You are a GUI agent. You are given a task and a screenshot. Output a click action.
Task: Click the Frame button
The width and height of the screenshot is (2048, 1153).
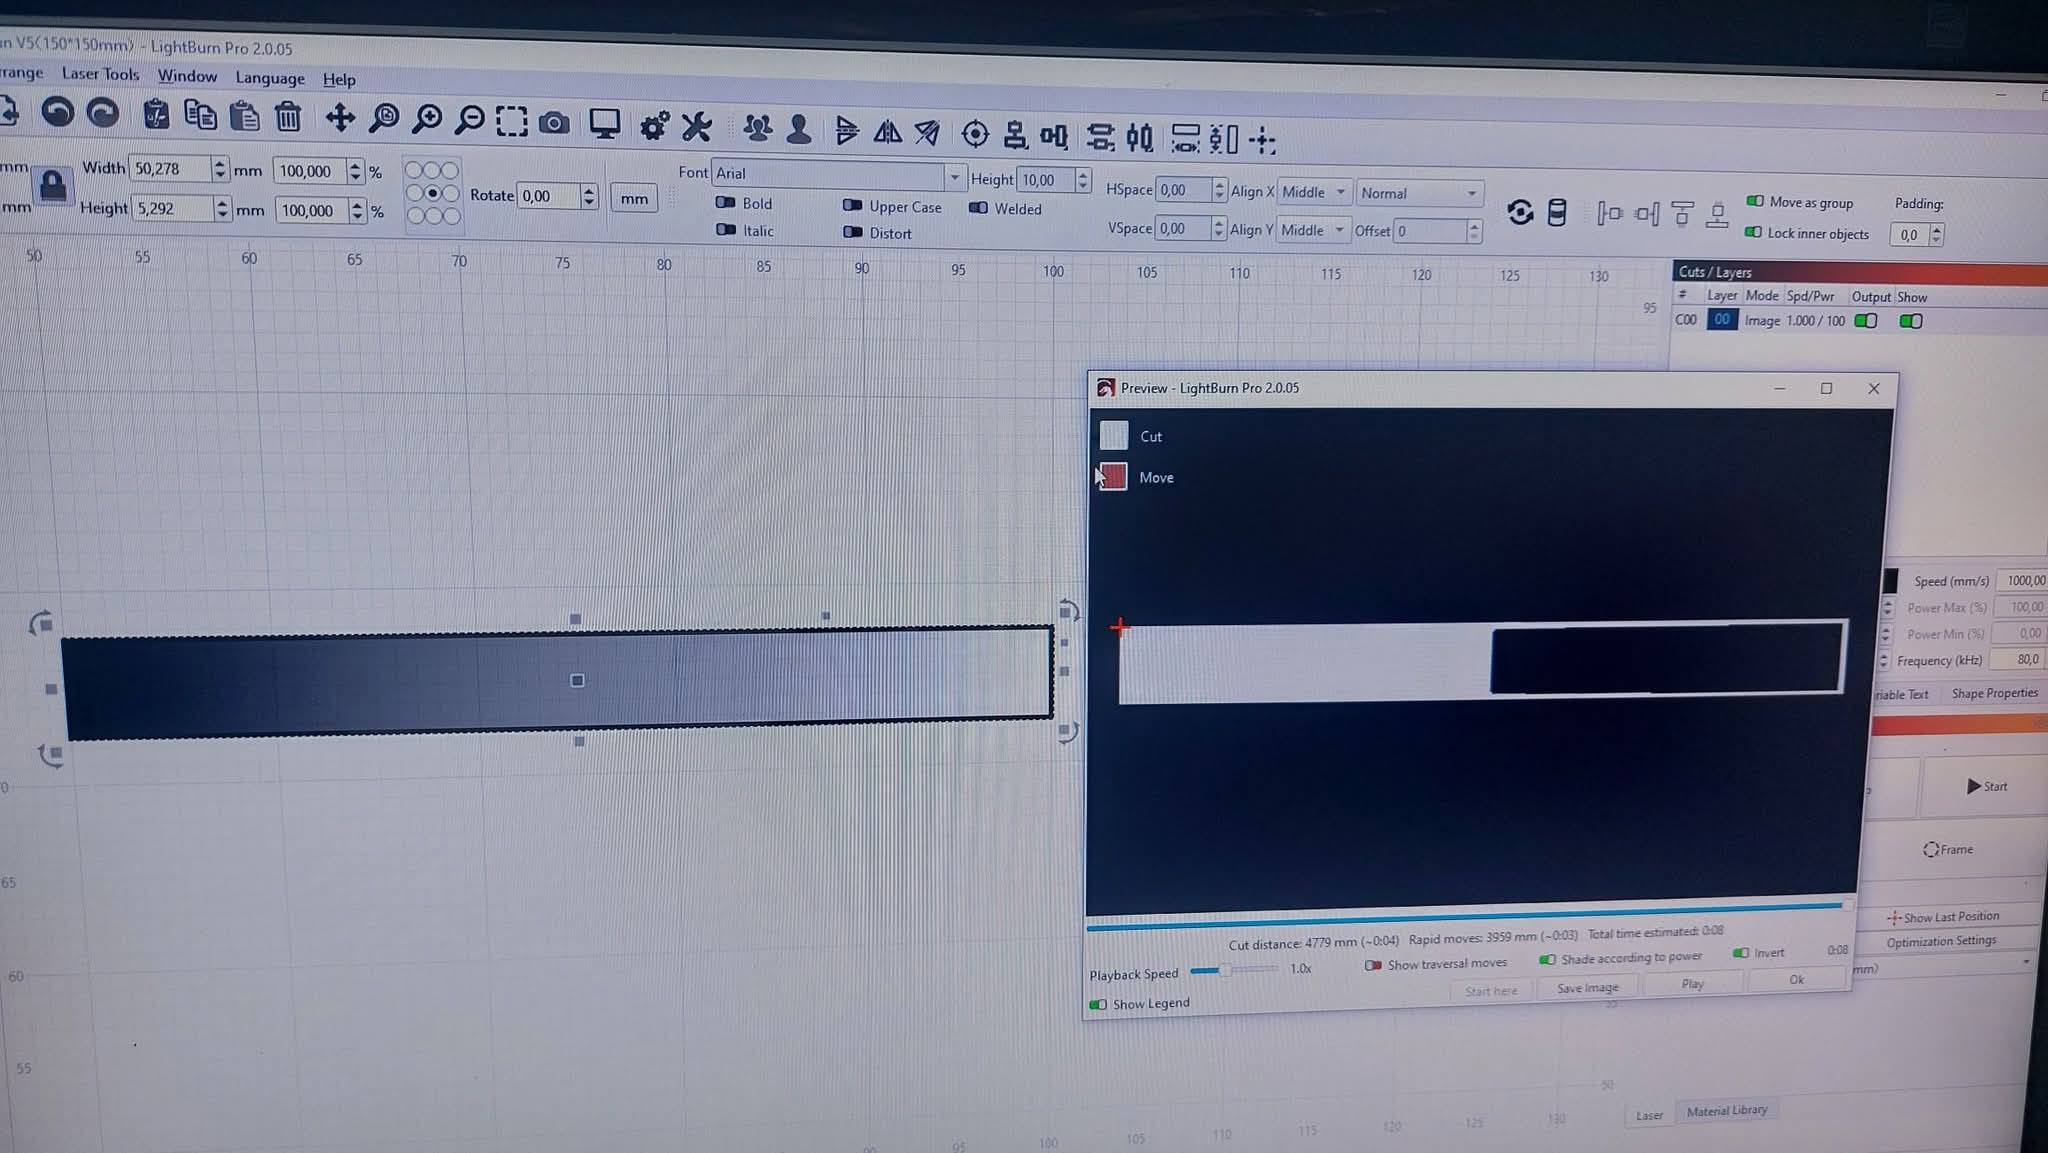click(x=1948, y=849)
